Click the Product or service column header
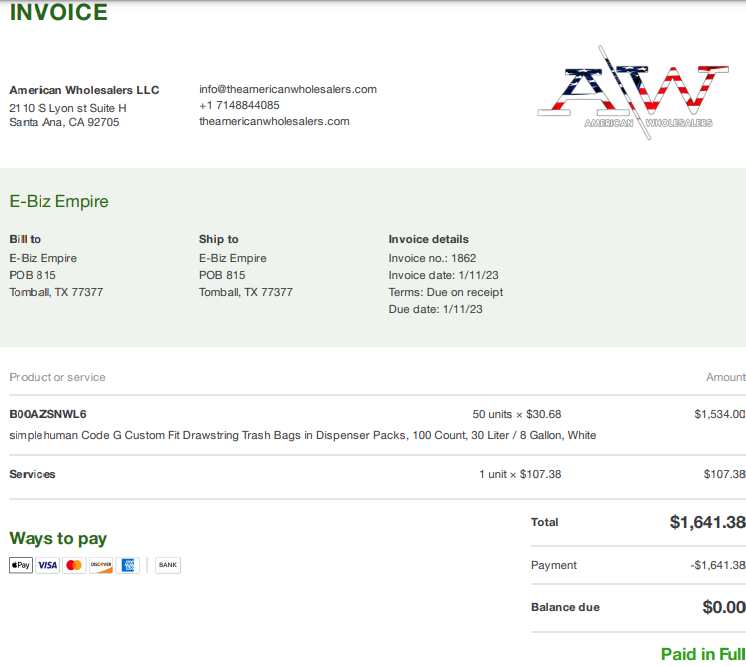This screenshot has width=746, height=666. tap(58, 377)
